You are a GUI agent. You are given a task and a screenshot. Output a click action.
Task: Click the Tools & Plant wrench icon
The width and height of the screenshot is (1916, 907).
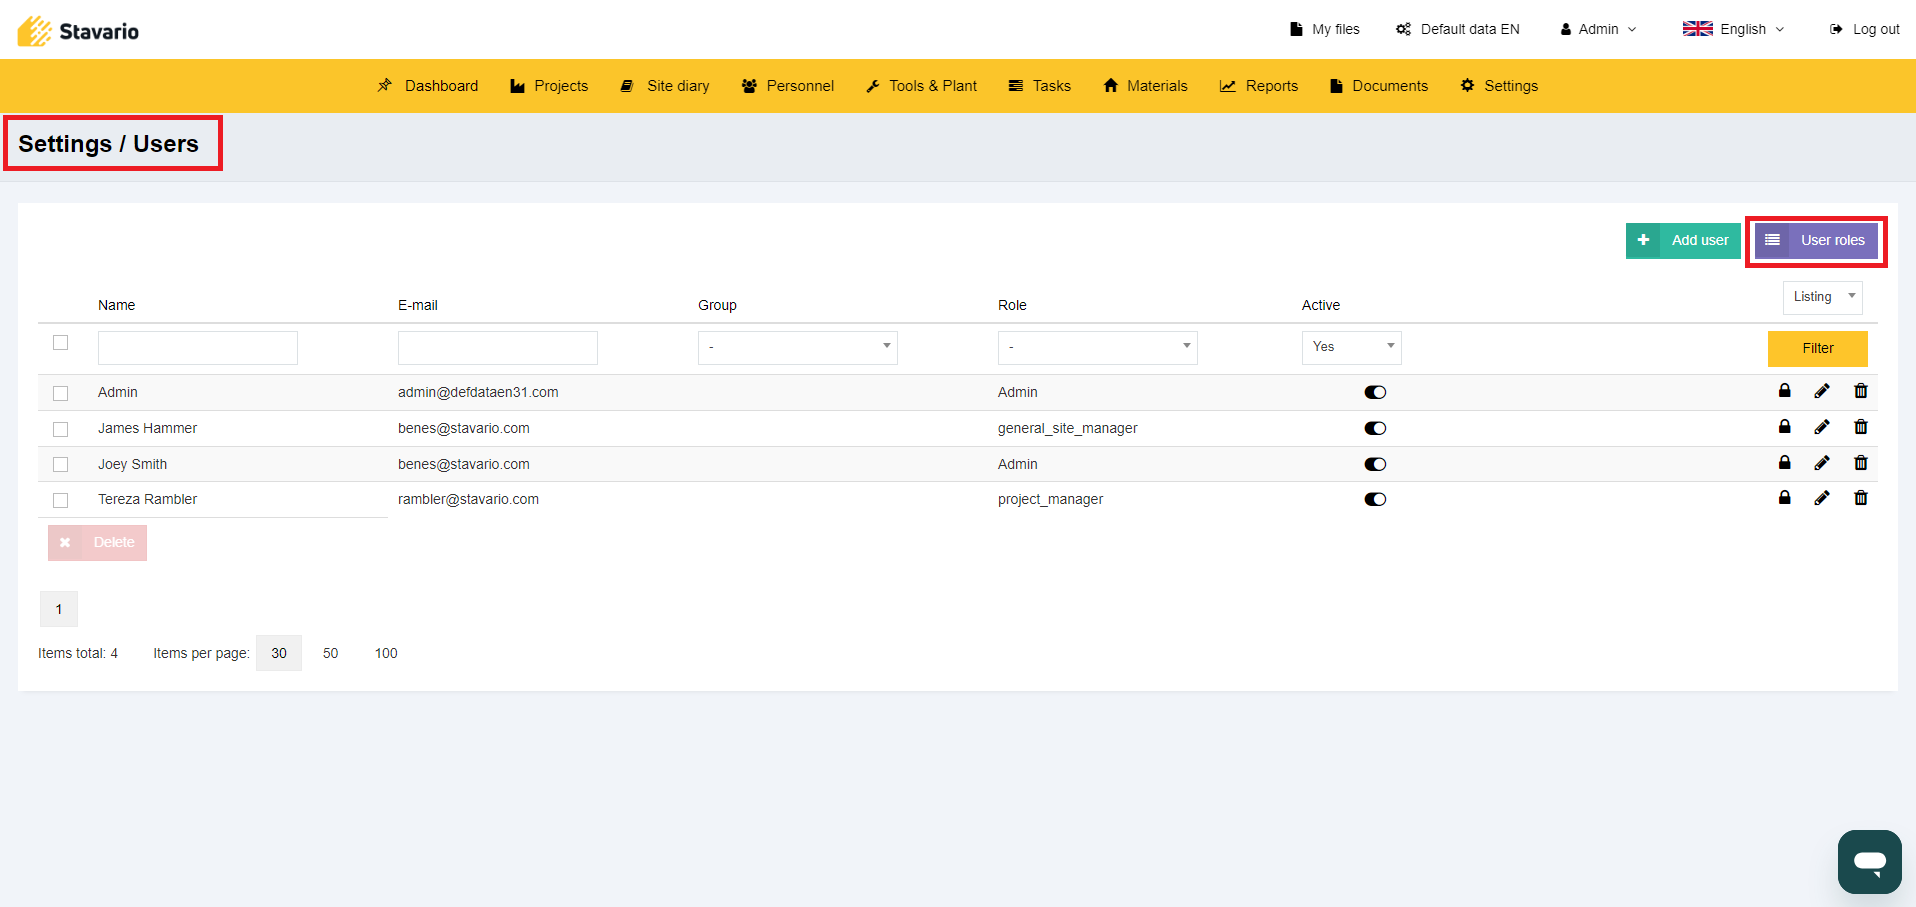pyautogui.click(x=873, y=86)
